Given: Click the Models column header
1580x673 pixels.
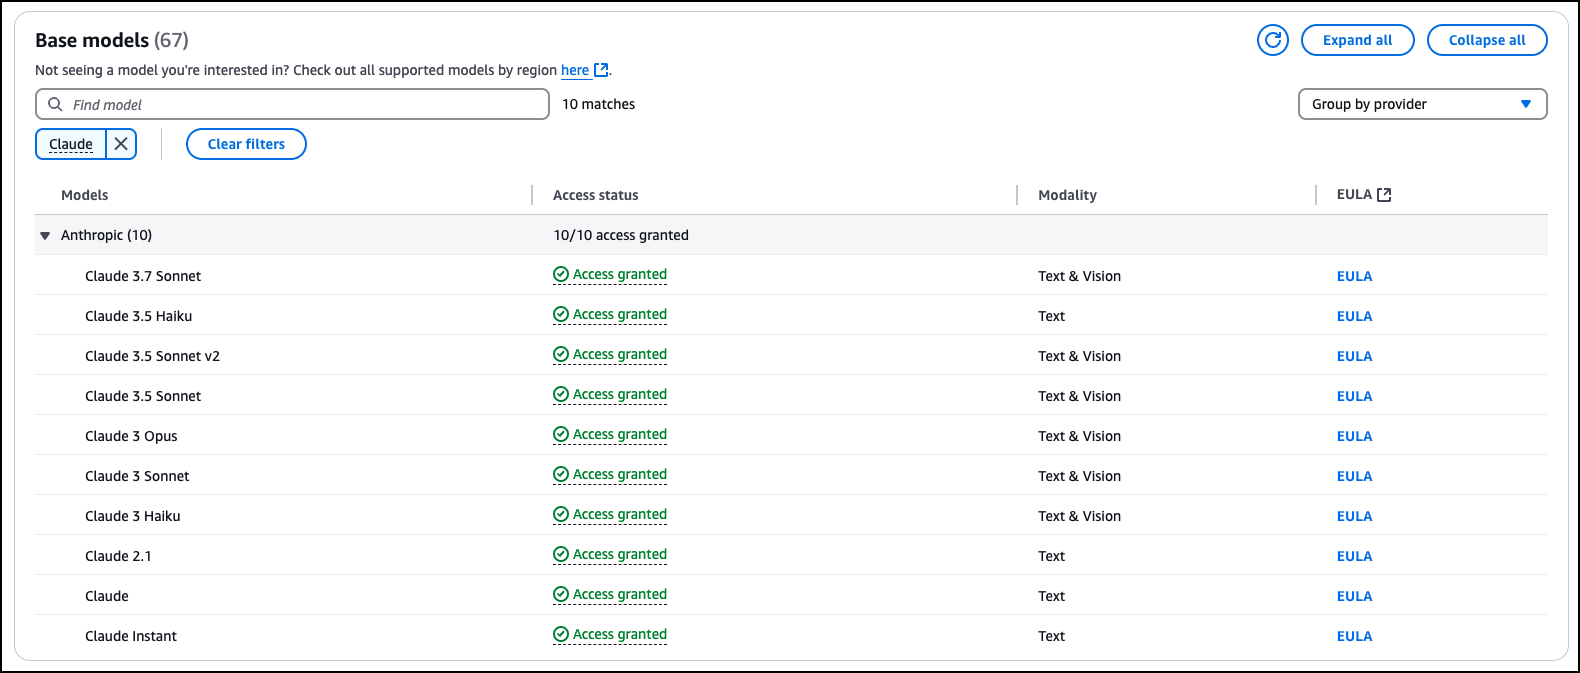Looking at the screenshot, I should pos(85,195).
